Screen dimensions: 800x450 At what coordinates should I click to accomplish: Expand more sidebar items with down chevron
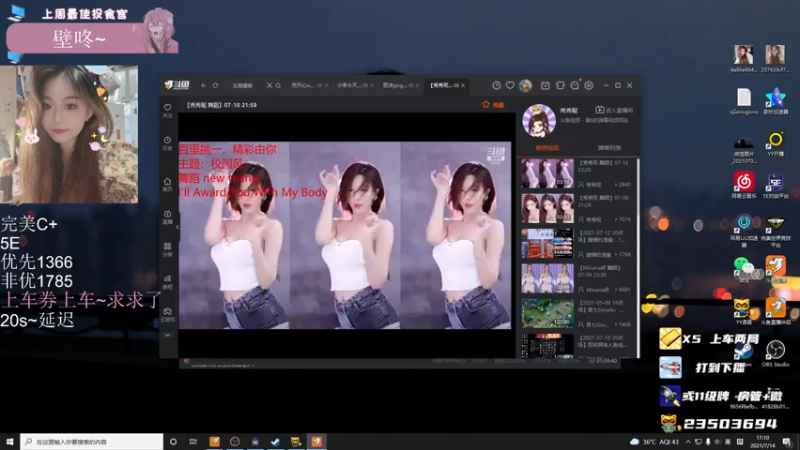(167, 335)
